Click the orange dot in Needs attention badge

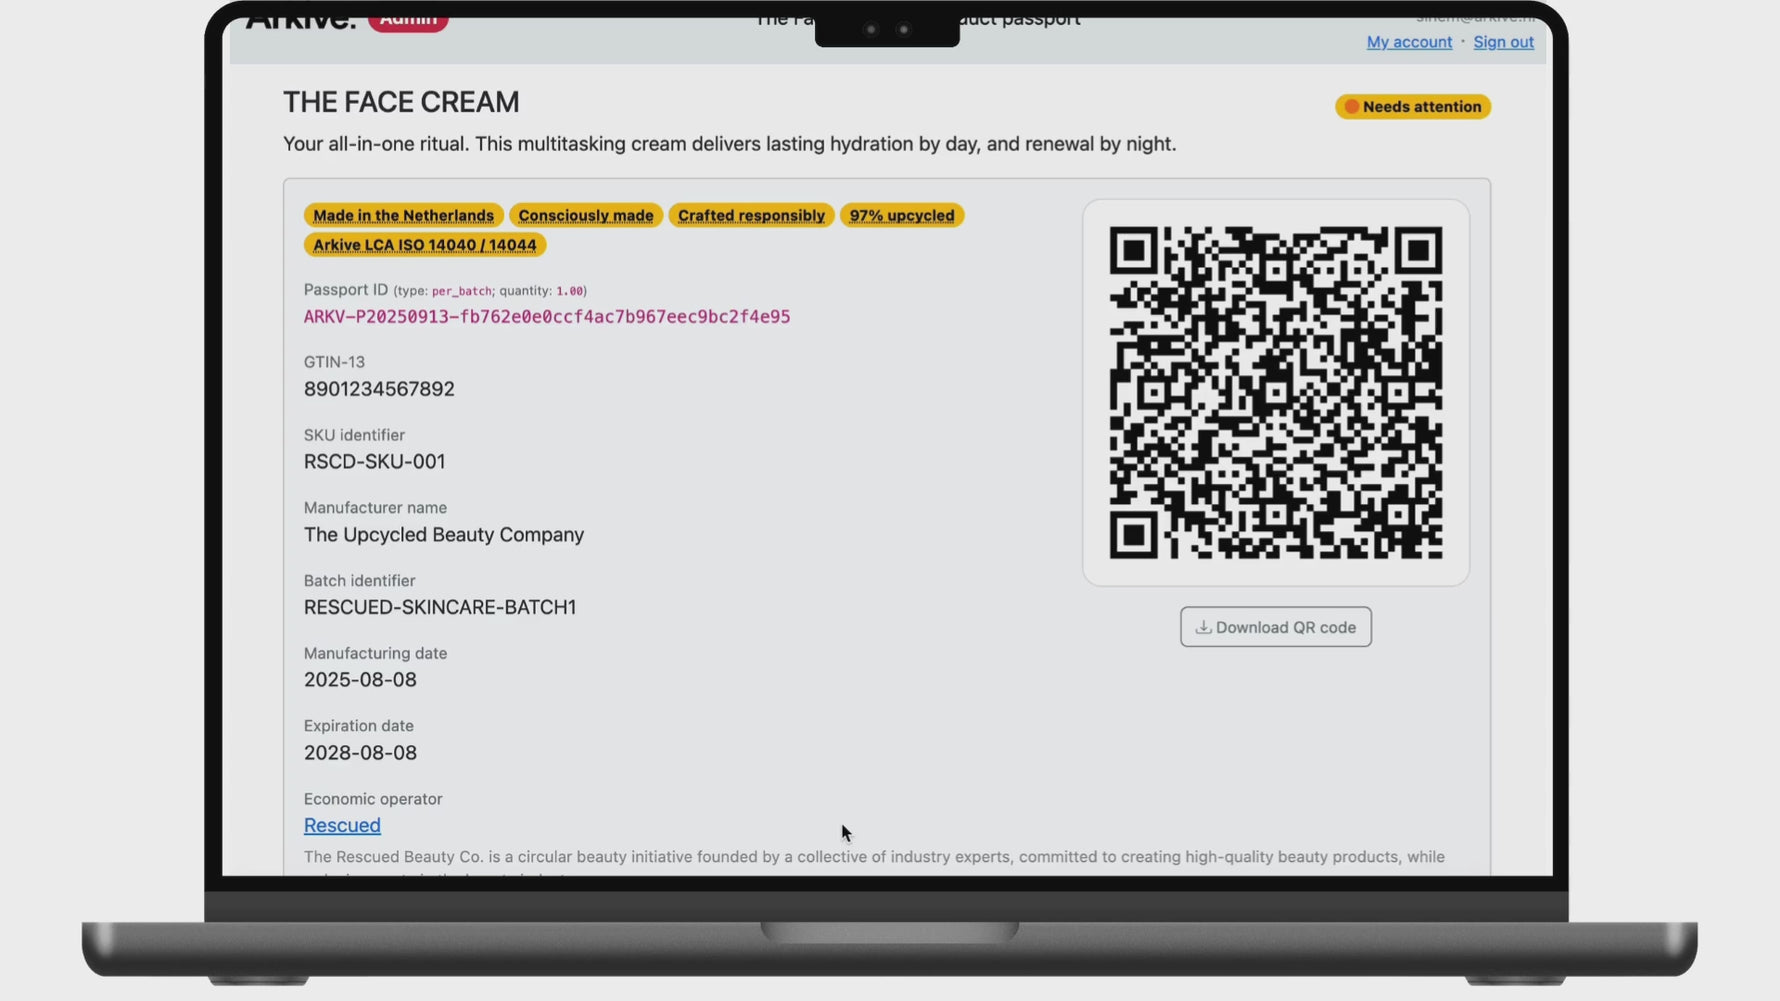point(1351,107)
